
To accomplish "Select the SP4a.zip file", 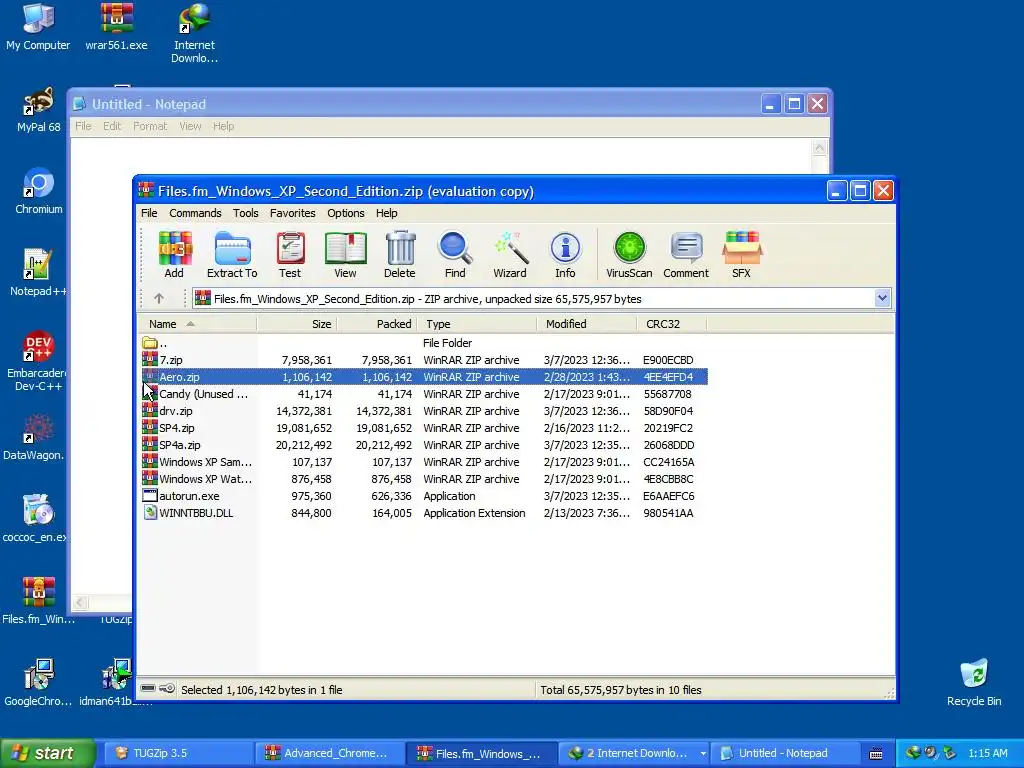I will [424, 445].
